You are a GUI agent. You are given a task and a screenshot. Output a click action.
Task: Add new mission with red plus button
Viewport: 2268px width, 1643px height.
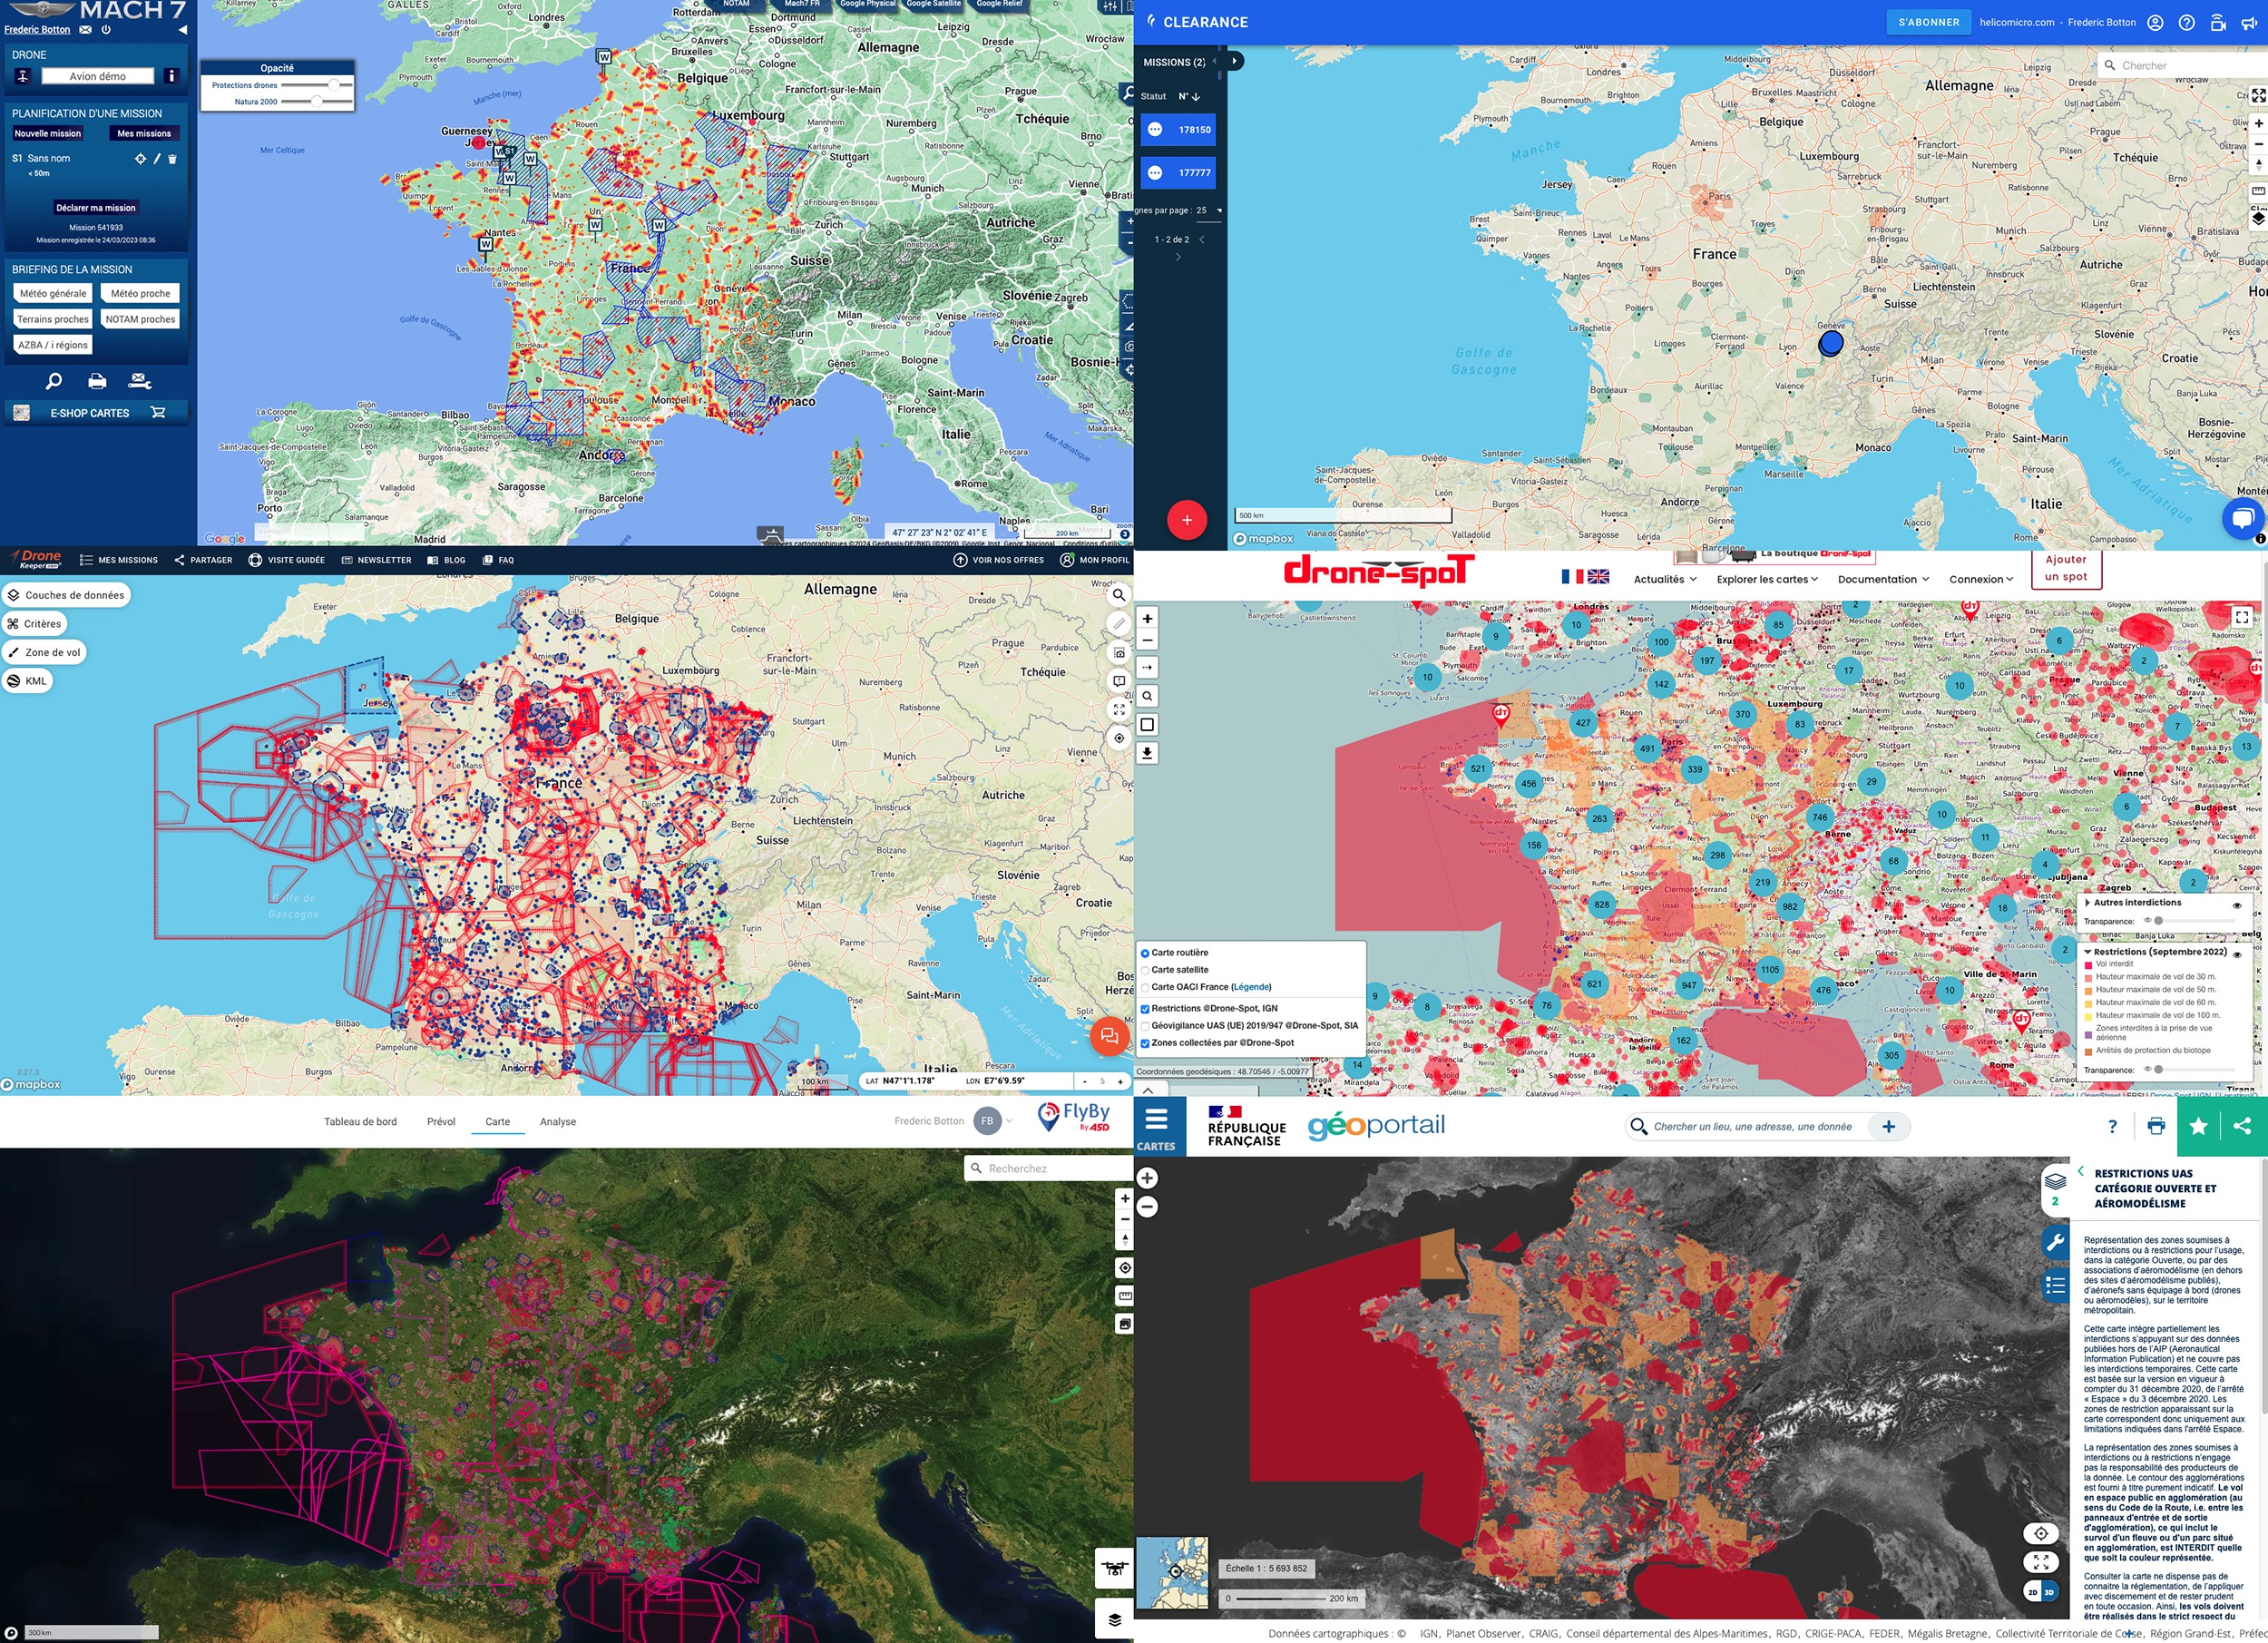point(1187,520)
